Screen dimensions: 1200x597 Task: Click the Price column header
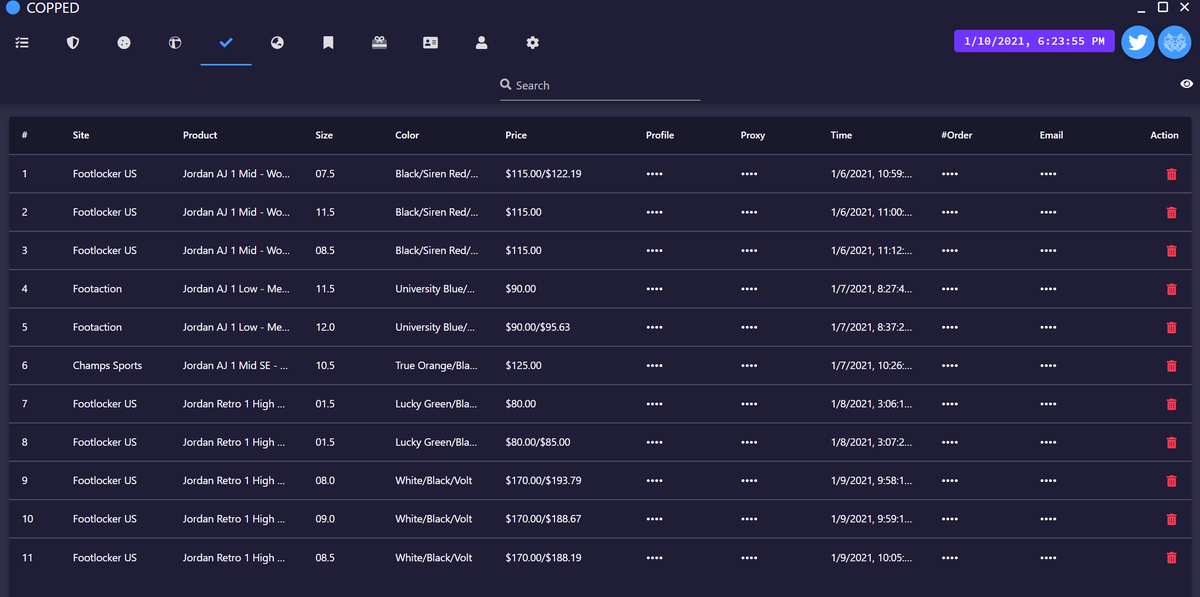[x=516, y=135]
